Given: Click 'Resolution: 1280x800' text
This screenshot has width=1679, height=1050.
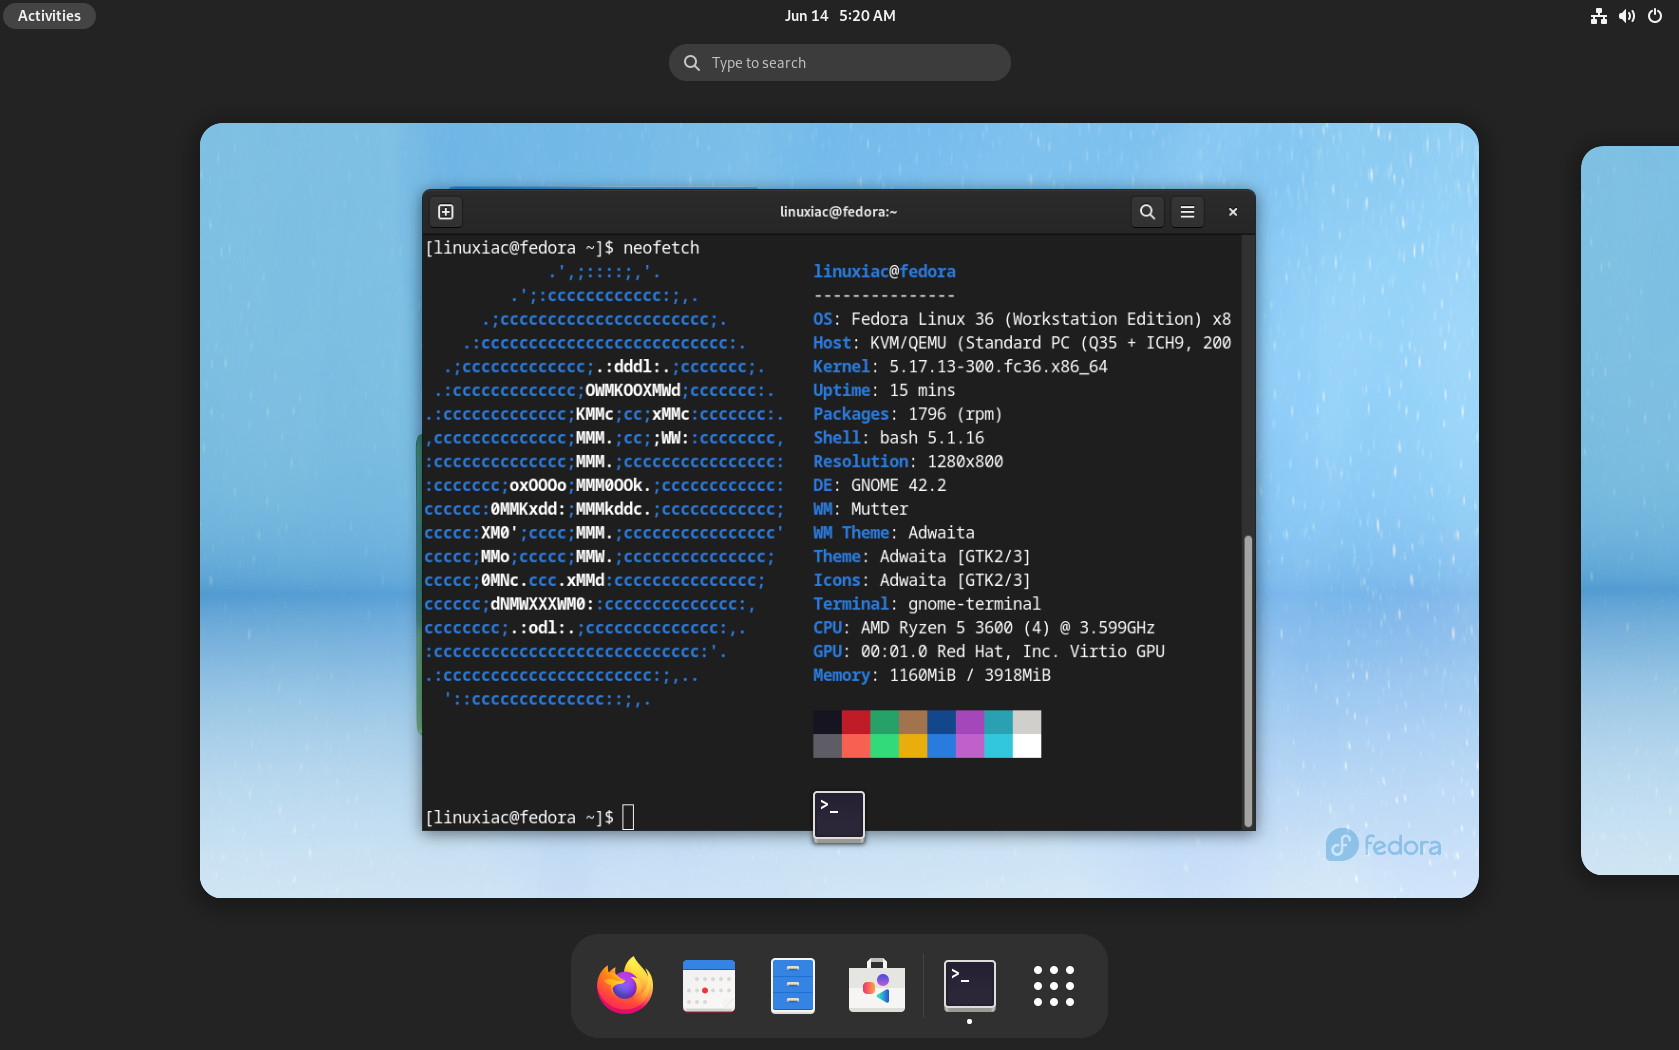Looking at the screenshot, I should 908,462.
